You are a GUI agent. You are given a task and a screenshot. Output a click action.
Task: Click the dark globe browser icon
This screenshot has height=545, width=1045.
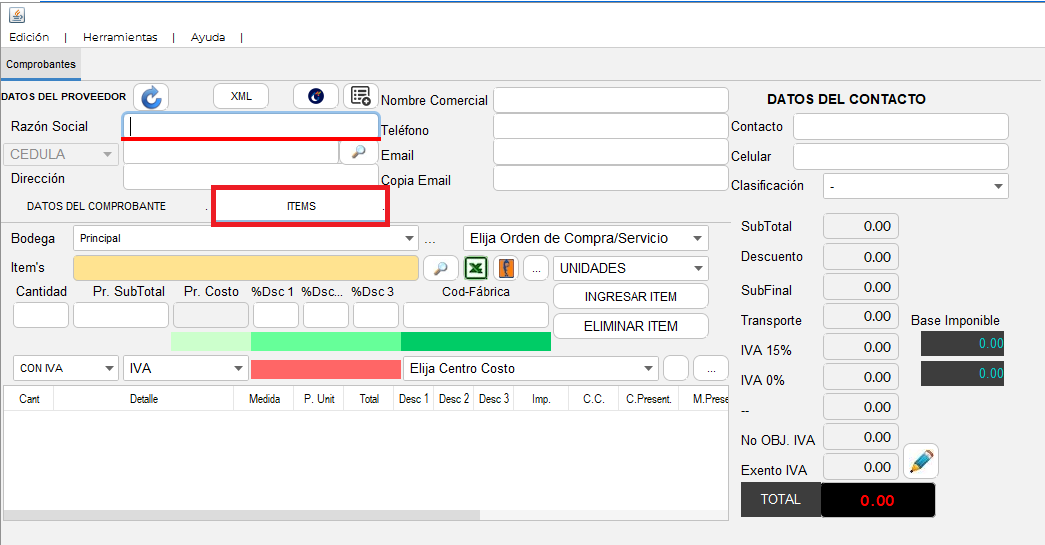click(x=316, y=96)
